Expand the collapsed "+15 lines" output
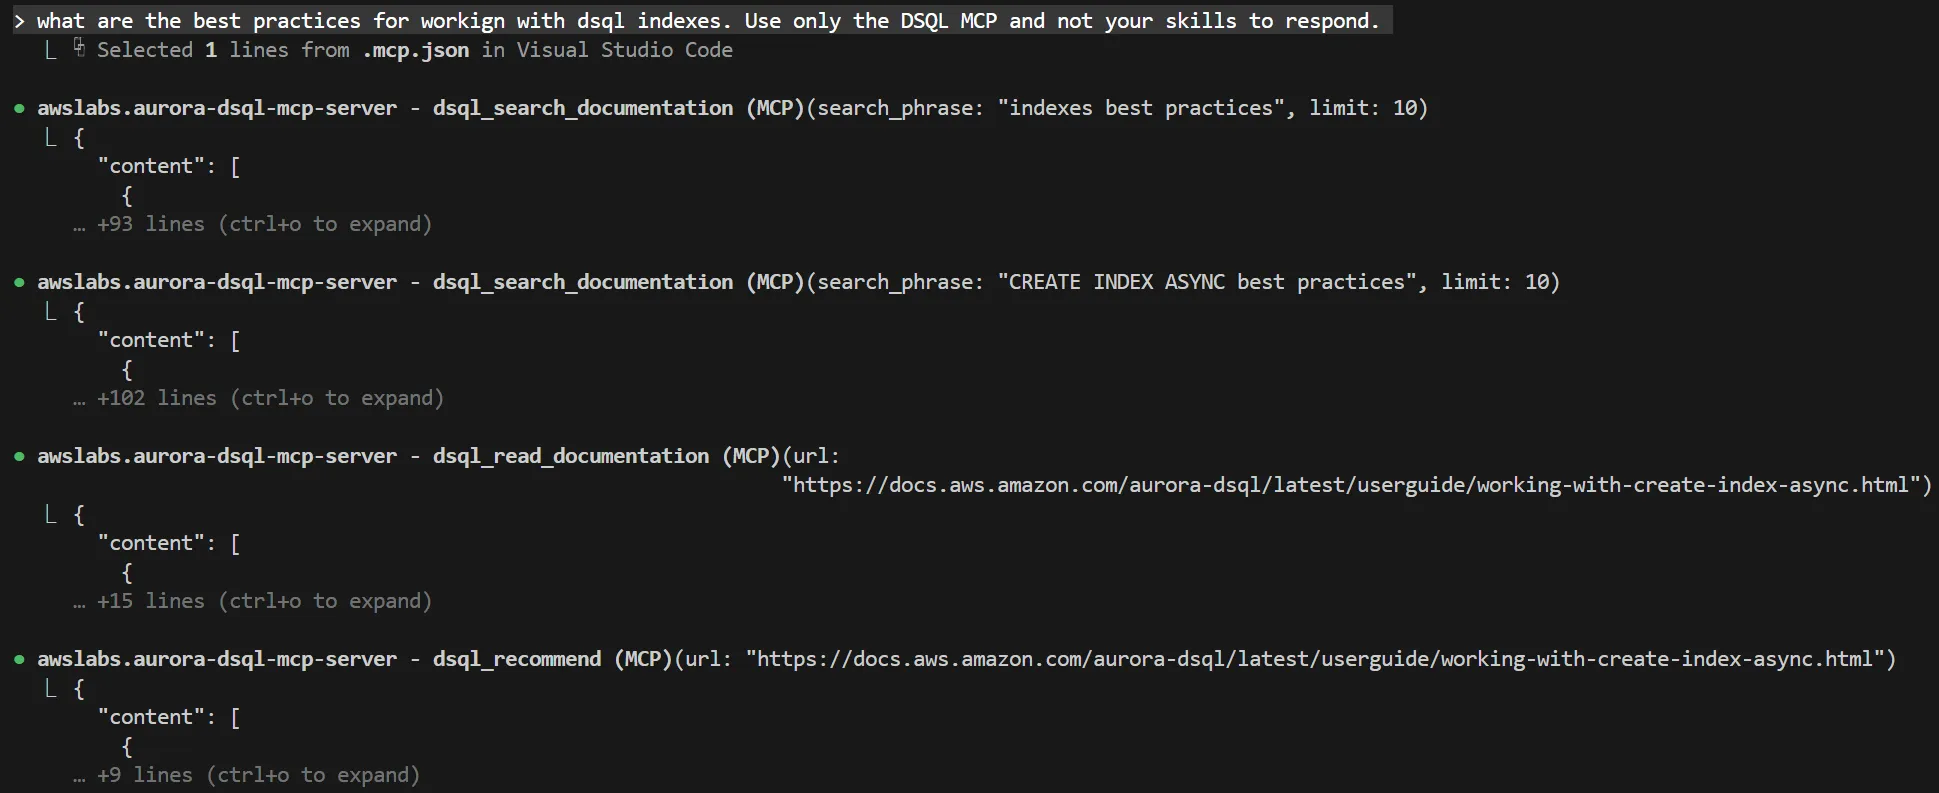 (264, 601)
